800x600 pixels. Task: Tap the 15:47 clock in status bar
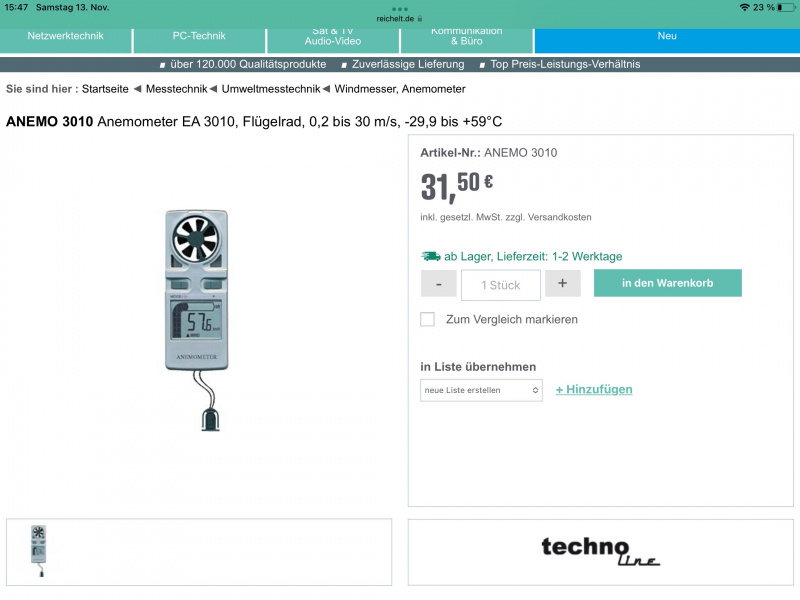pos(16,7)
